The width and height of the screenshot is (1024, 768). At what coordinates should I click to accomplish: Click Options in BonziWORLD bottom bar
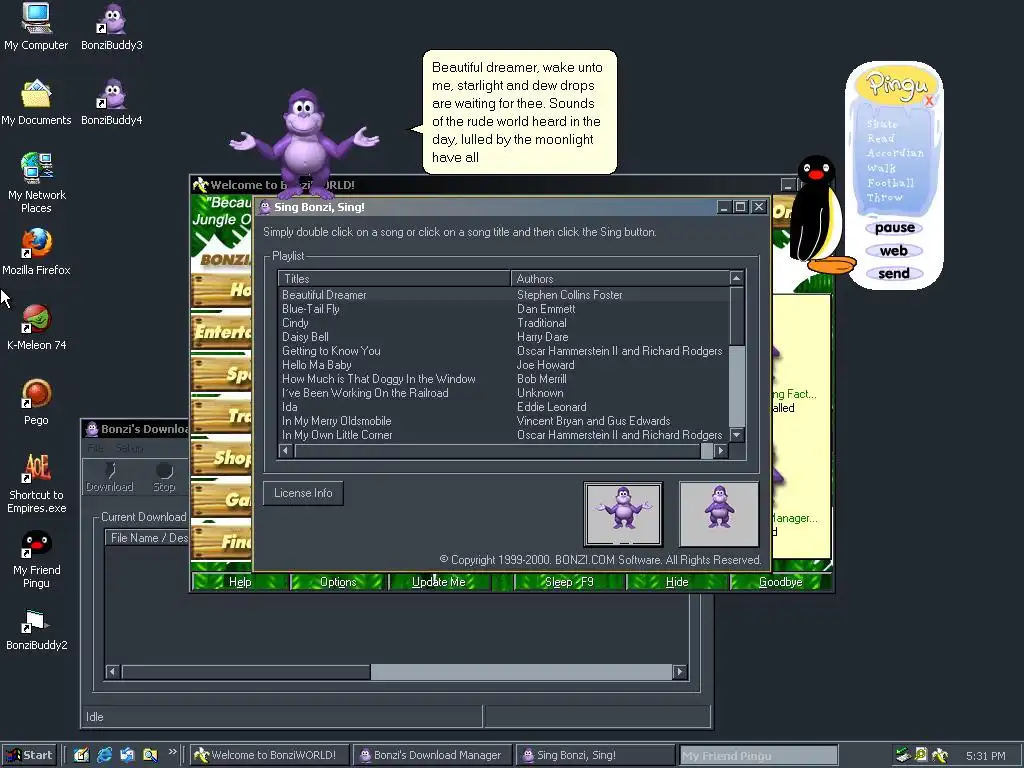point(338,582)
